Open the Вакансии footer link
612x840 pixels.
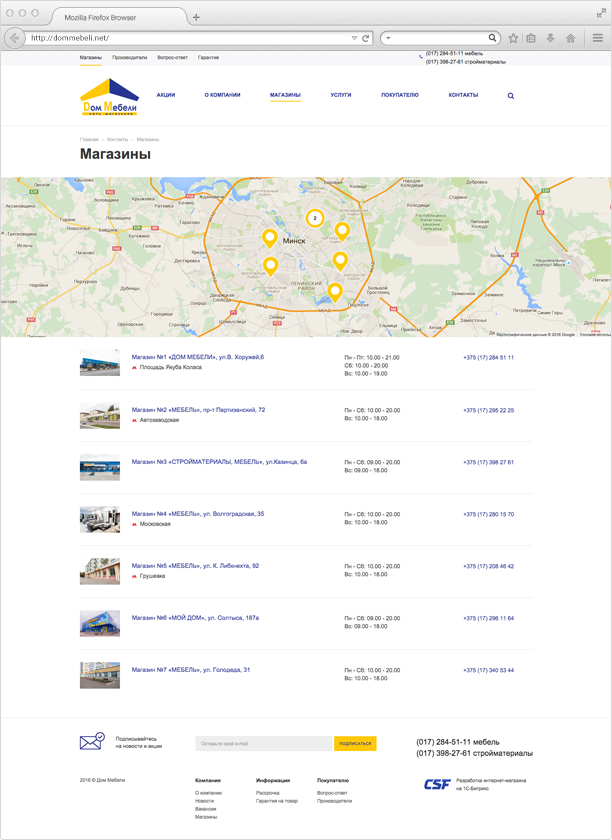pos(205,809)
